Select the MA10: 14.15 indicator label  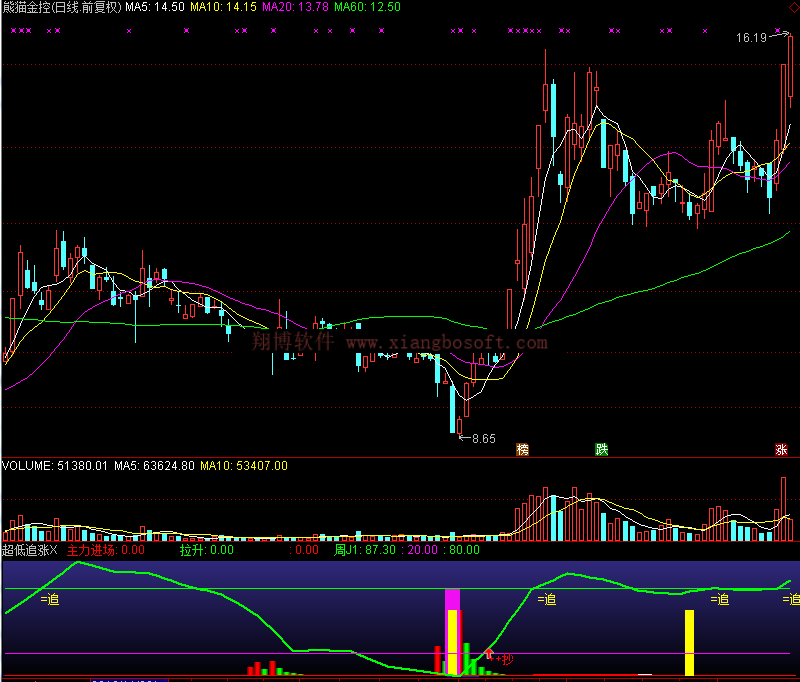click(x=223, y=7)
